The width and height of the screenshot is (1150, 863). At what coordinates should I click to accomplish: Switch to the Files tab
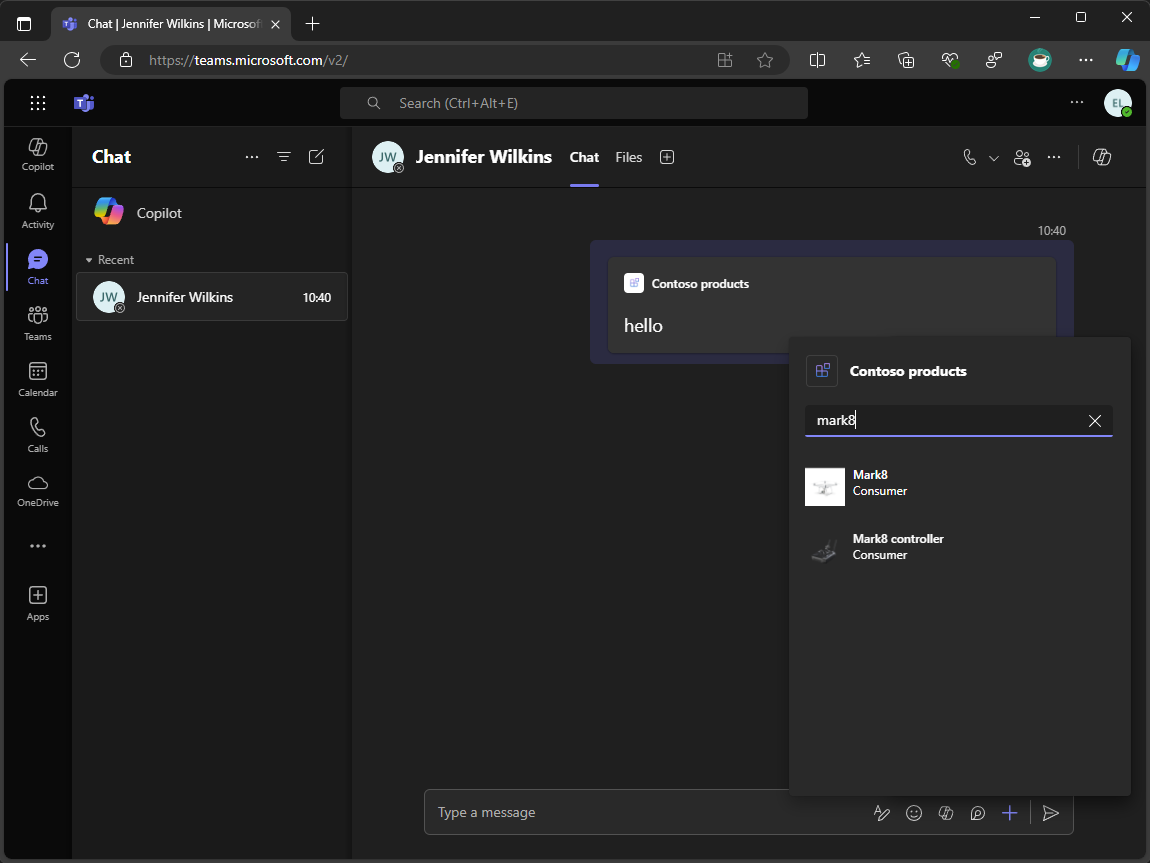629,157
